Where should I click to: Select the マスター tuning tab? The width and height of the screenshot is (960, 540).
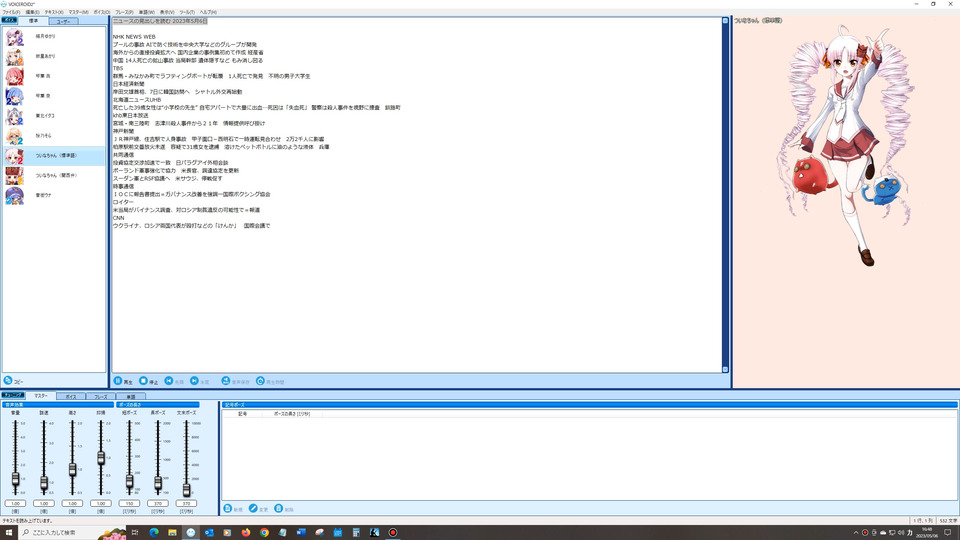[x=41, y=396]
